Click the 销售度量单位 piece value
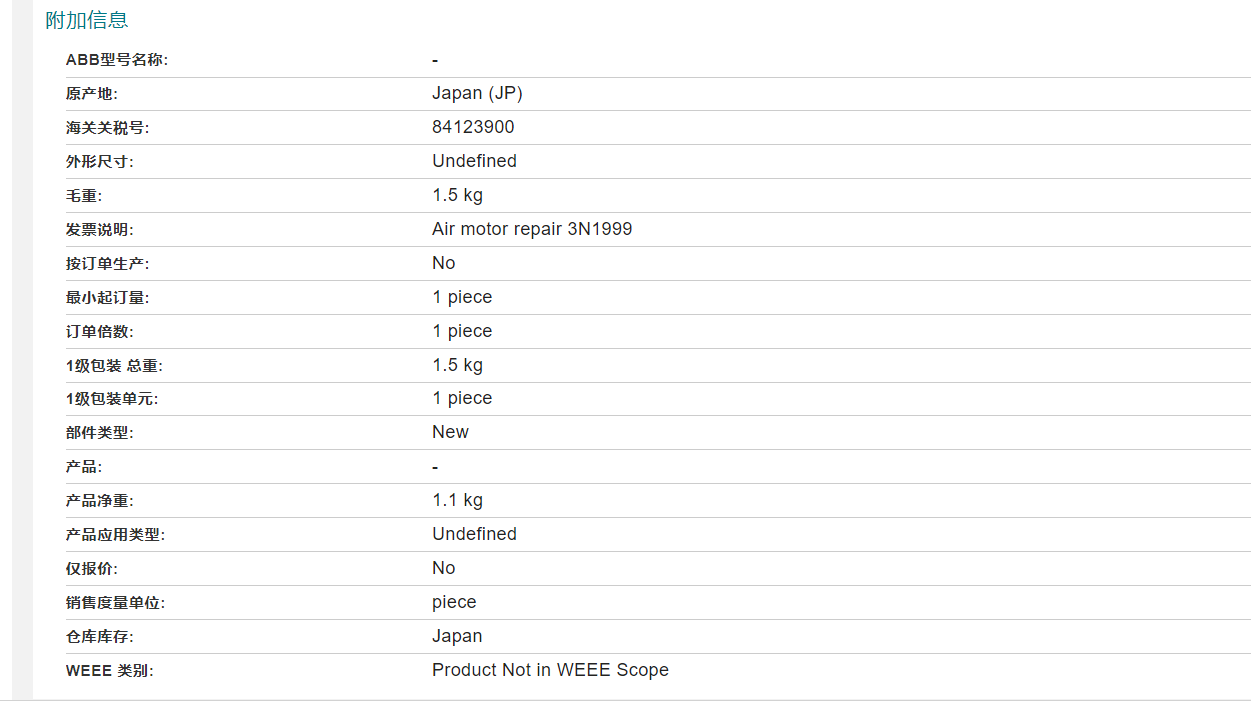This screenshot has width=1251, height=701. pos(454,602)
